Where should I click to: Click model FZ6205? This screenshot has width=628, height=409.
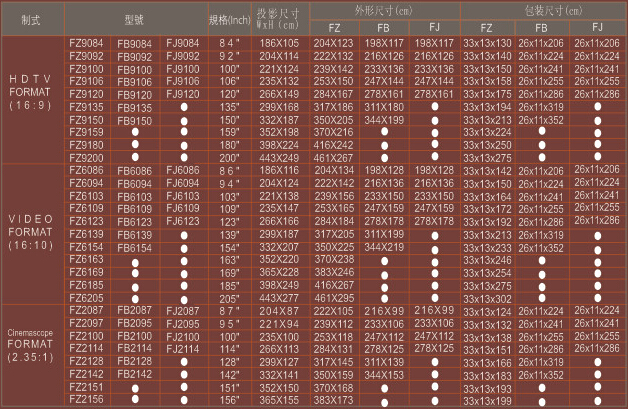click(x=86, y=298)
